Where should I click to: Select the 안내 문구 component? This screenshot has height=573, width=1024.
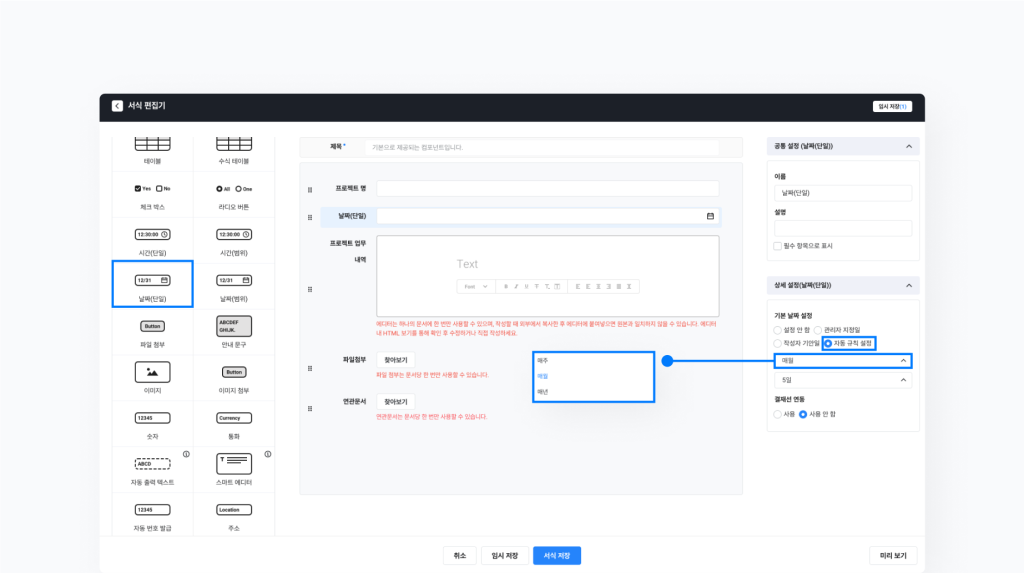click(234, 326)
